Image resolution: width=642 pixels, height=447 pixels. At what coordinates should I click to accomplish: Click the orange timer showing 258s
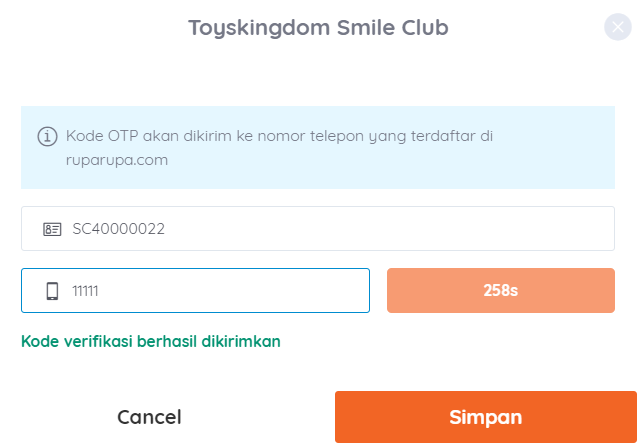point(500,291)
